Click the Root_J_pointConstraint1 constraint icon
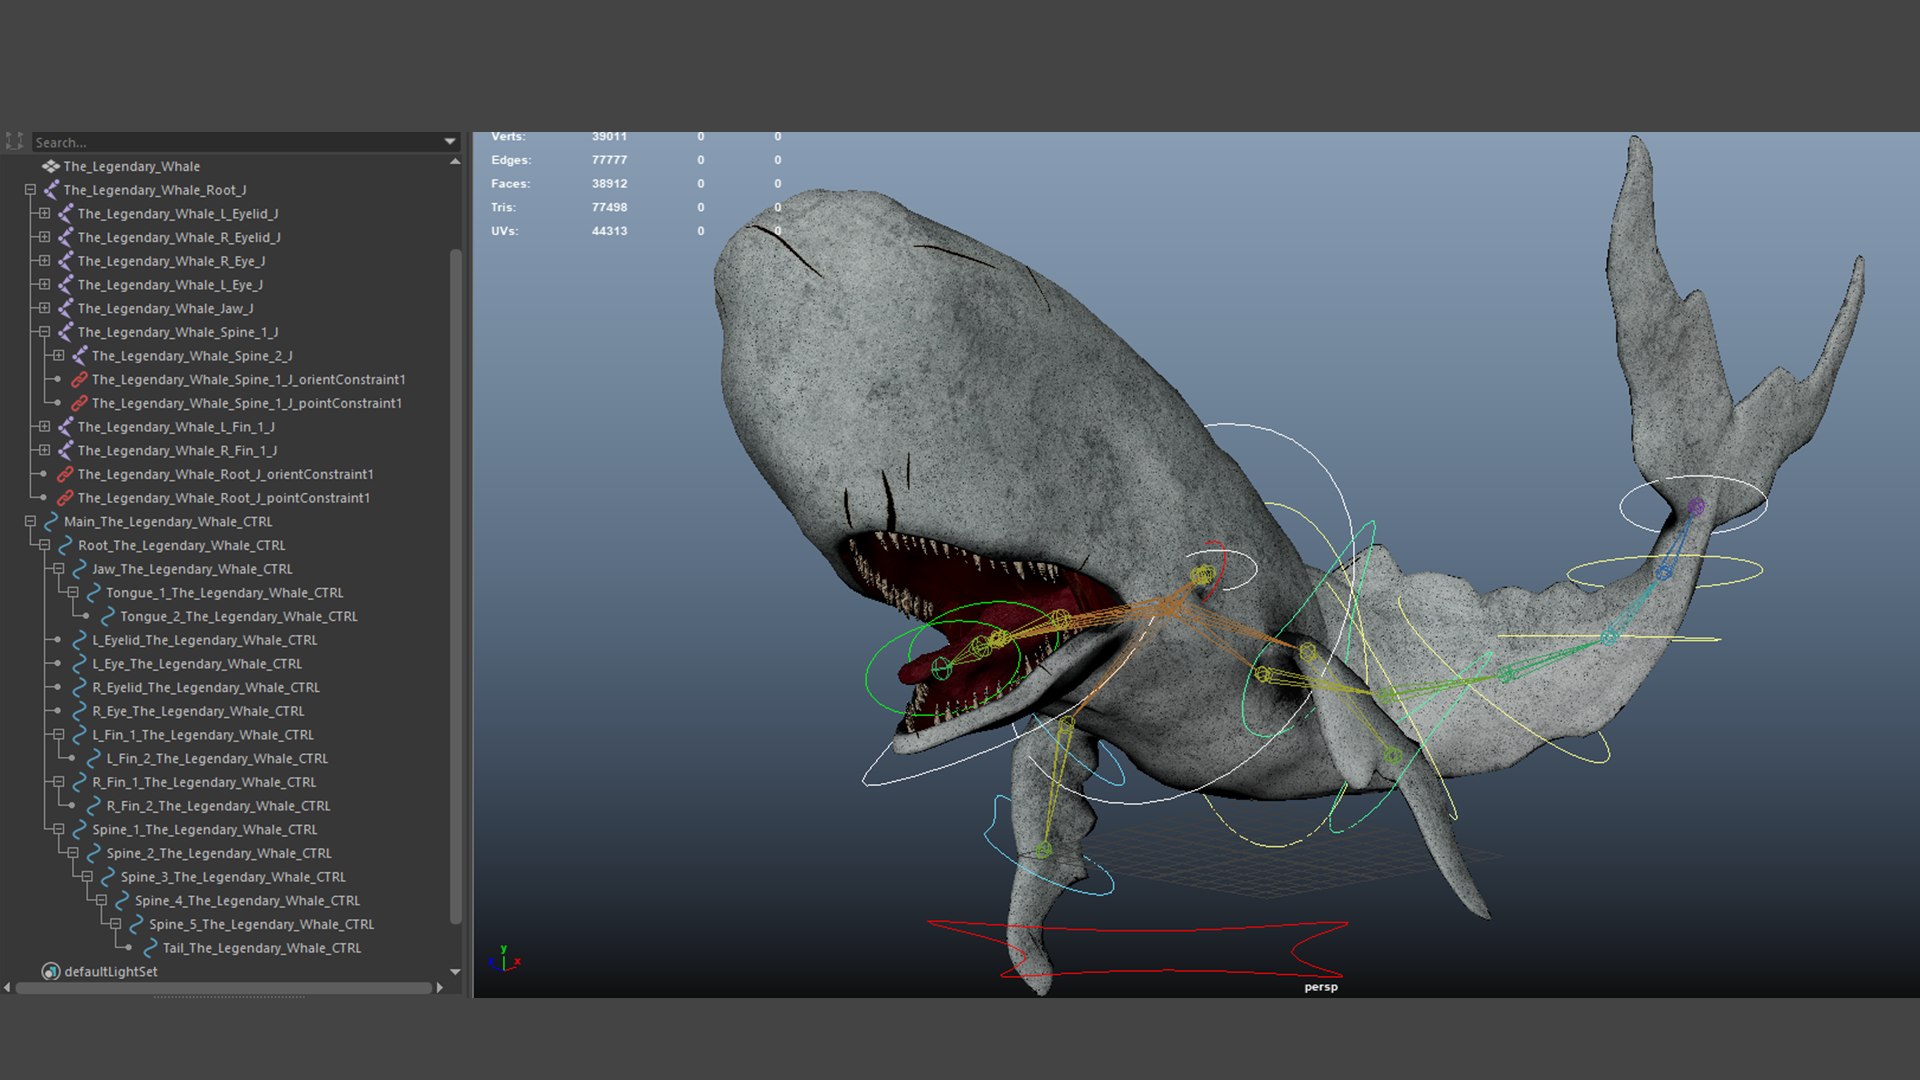This screenshot has width=1920, height=1080. point(65,498)
